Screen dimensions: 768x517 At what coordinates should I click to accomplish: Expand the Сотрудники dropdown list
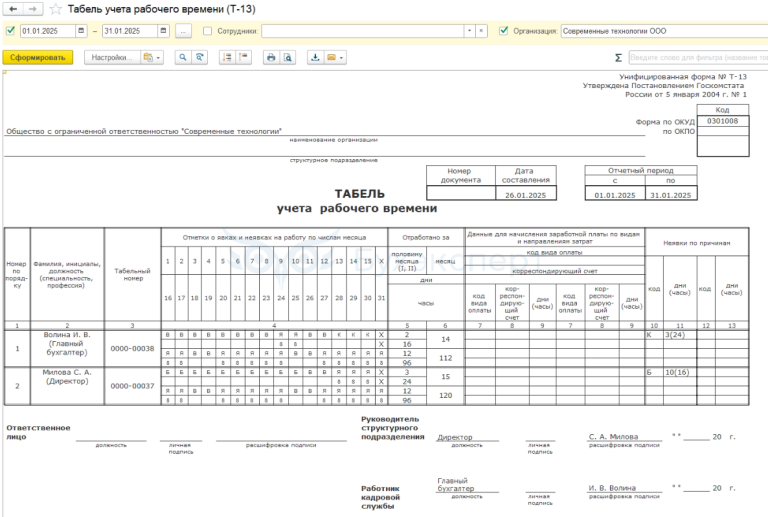[x=470, y=31]
